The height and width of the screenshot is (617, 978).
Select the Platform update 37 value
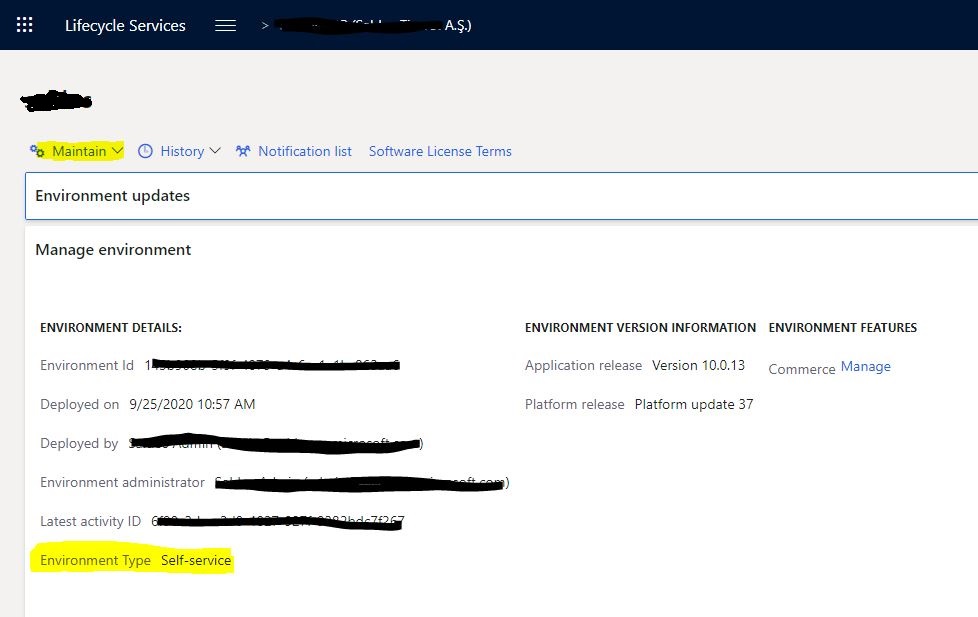694,404
